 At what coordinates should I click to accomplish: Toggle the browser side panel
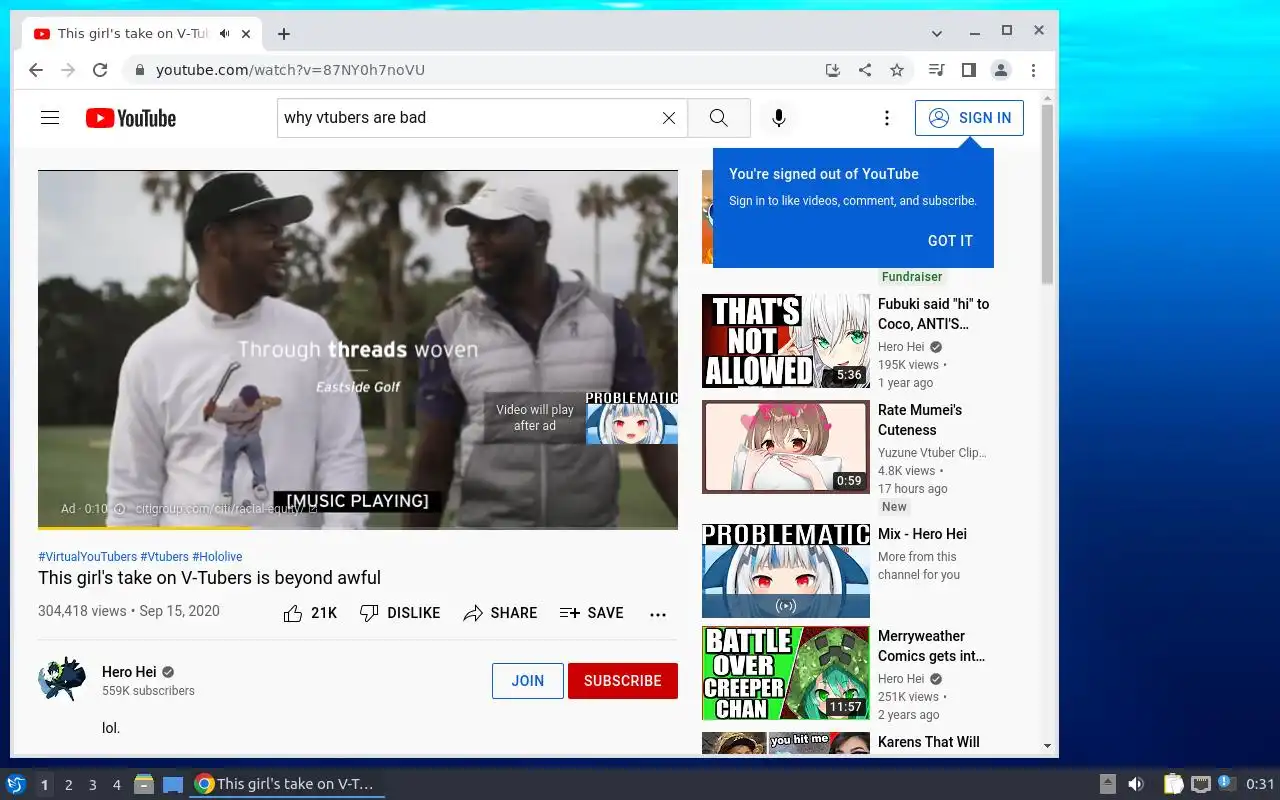point(968,70)
